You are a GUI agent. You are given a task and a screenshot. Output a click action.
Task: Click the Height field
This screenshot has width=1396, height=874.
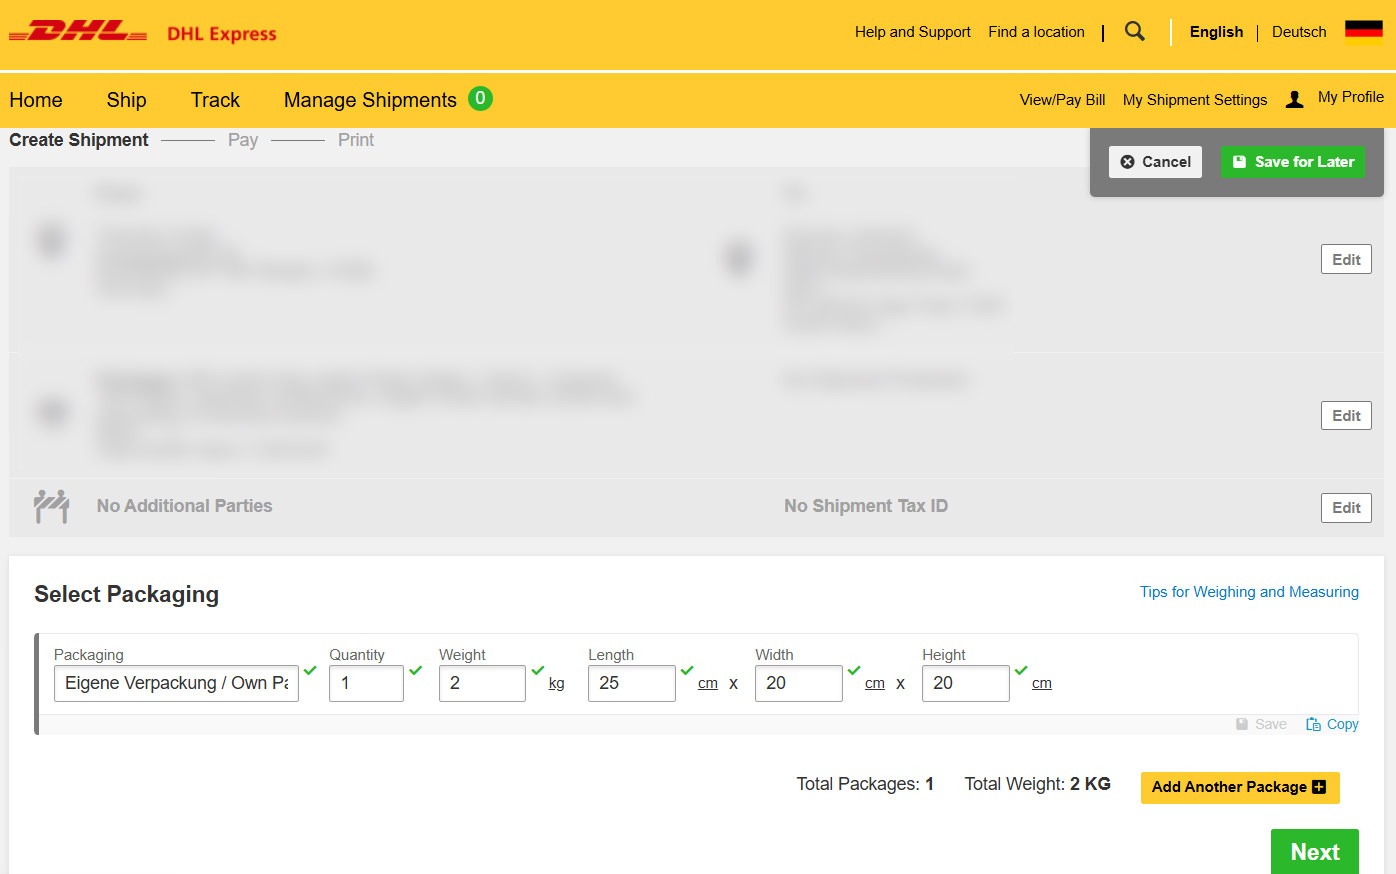coord(966,683)
